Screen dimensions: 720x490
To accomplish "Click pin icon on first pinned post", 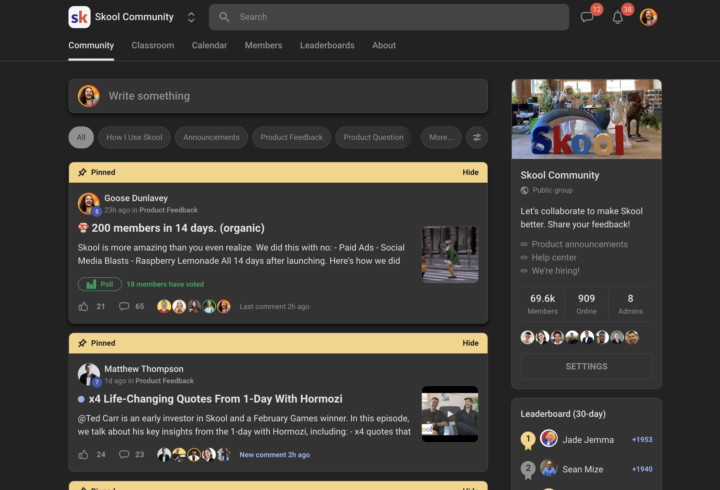I will coord(82,172).
